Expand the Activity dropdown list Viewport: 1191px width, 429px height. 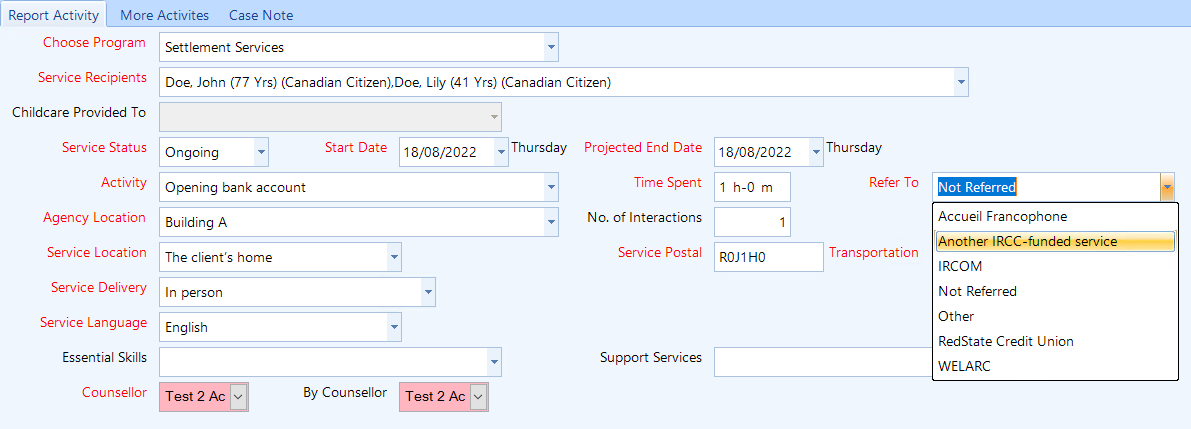click(550, 187)
